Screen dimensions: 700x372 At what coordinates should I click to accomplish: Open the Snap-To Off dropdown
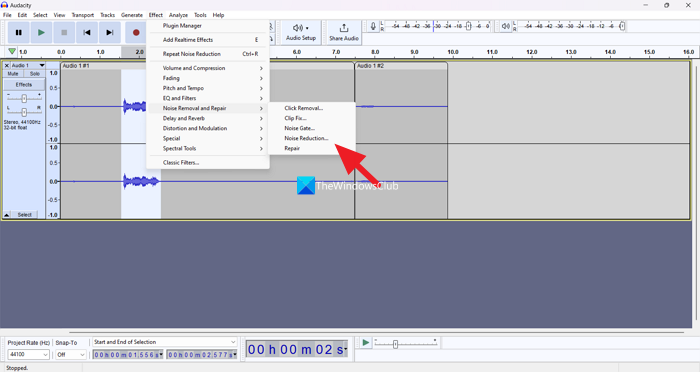pos(71,354)
